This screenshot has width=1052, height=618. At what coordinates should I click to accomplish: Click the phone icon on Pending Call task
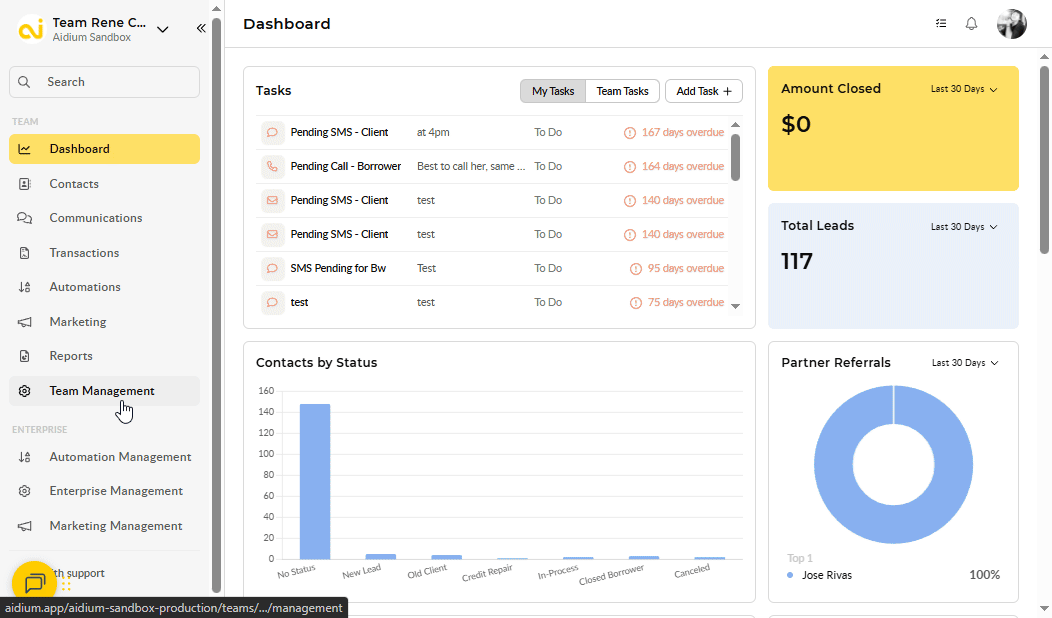click(x=272, y=166)
